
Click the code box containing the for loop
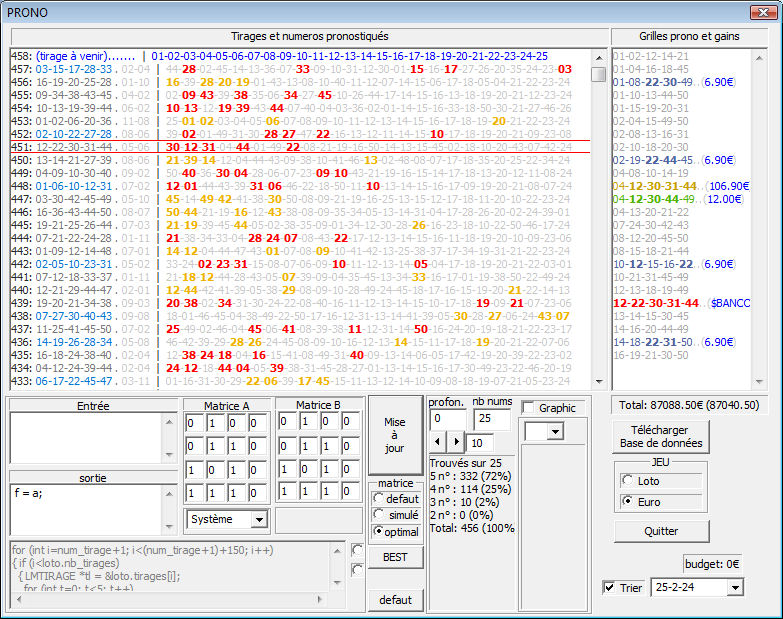171,568
